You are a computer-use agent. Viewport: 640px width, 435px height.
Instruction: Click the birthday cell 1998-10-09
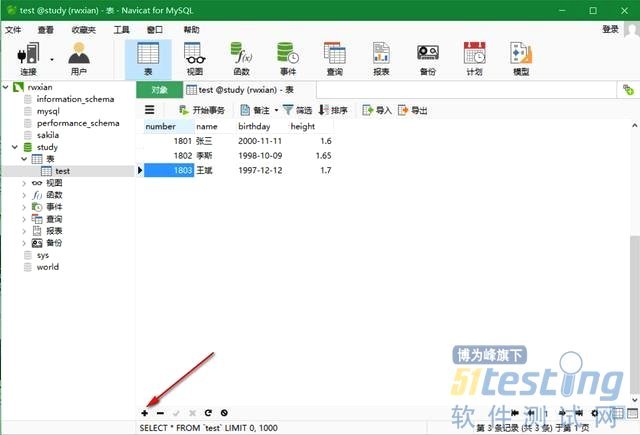click(x=261, y=156)
